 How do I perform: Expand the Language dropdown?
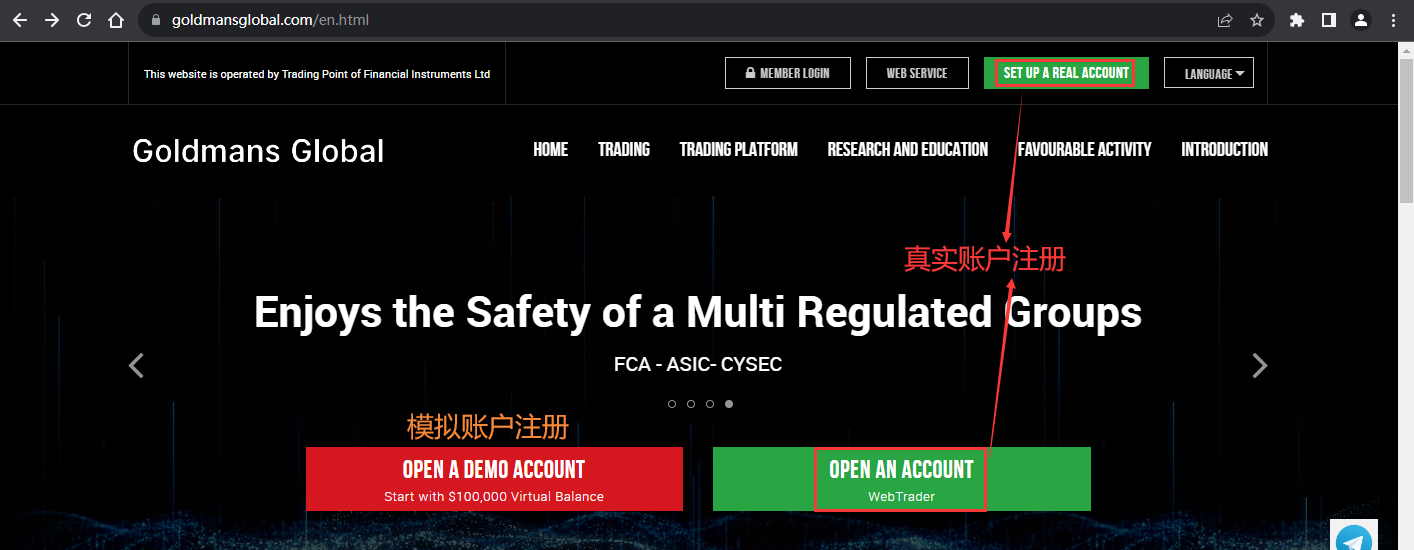click(1209, 73)
